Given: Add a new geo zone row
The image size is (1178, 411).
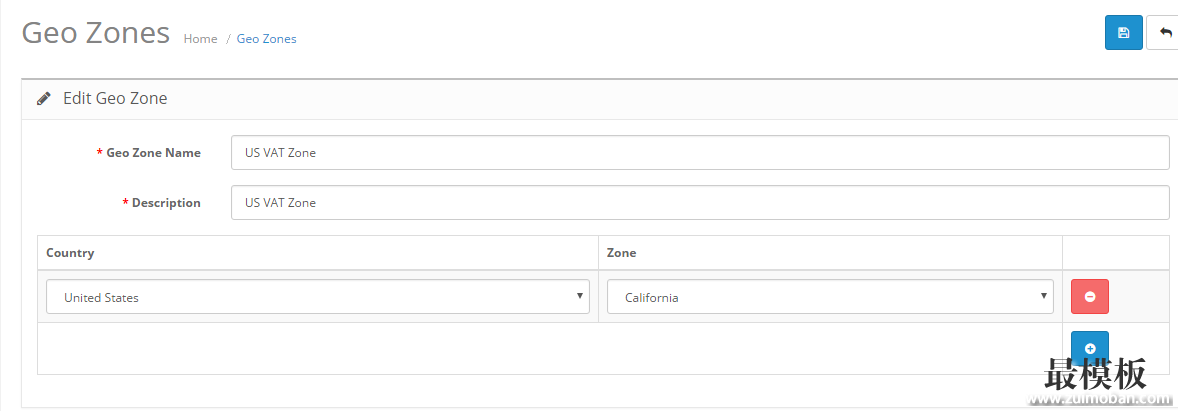Looking at the screenshot, I should (1089, 349).
